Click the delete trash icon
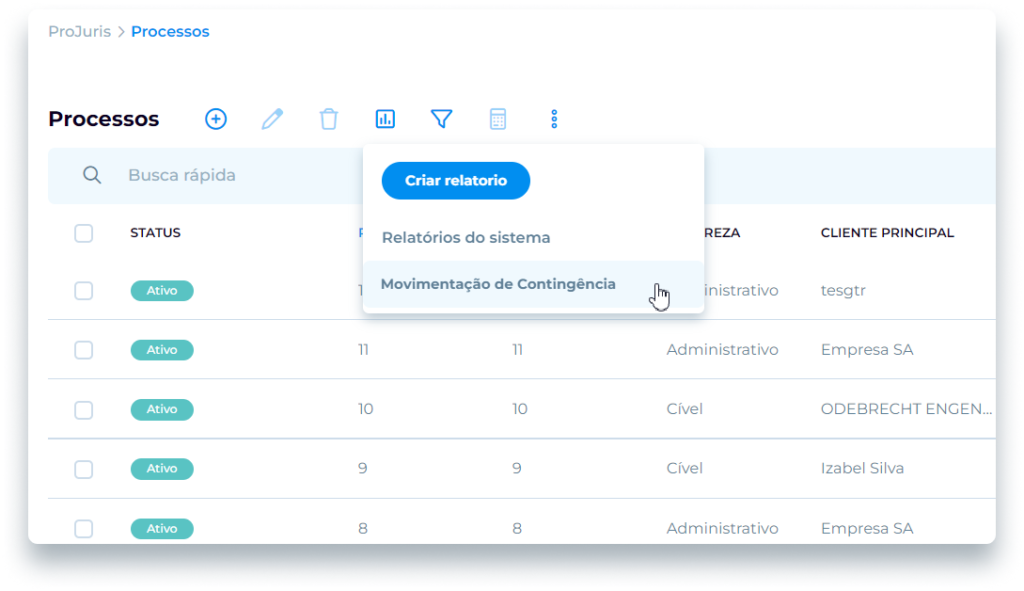 [329, 118]
